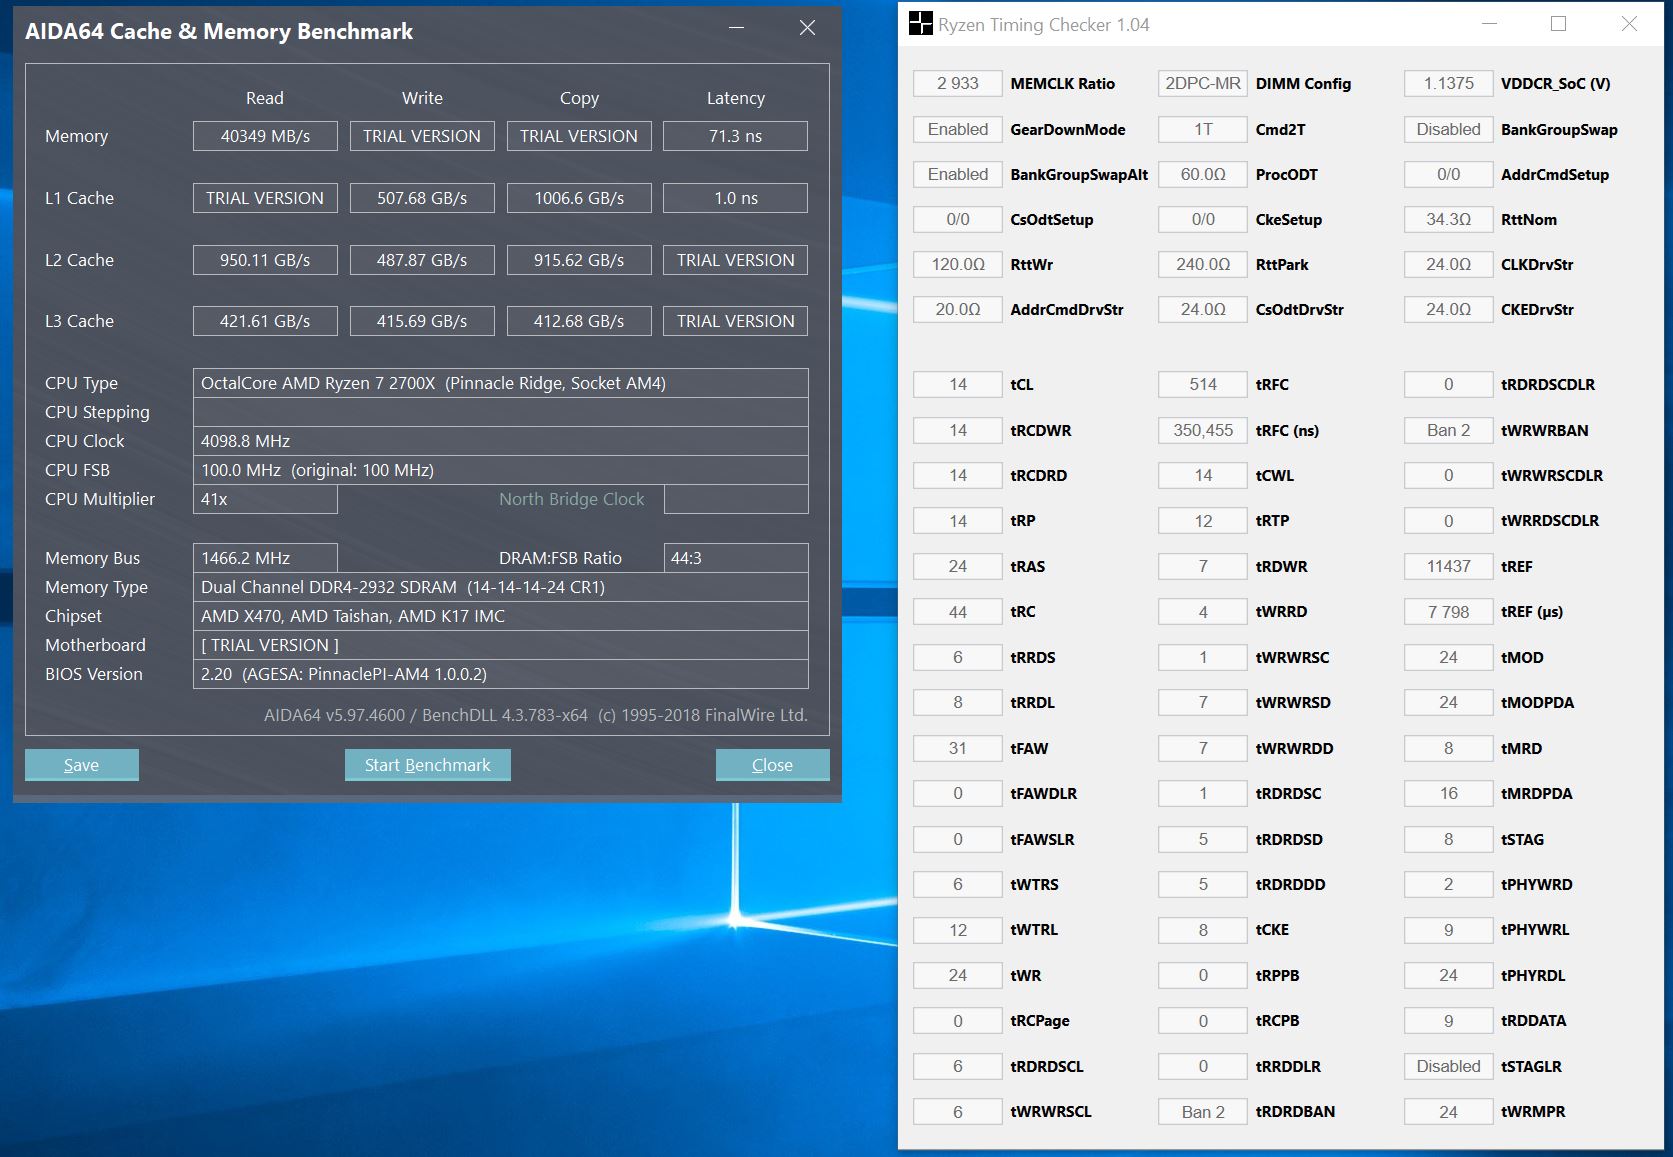
Task: Click the tMRDPDA value 16
Action: (1449, 794)
